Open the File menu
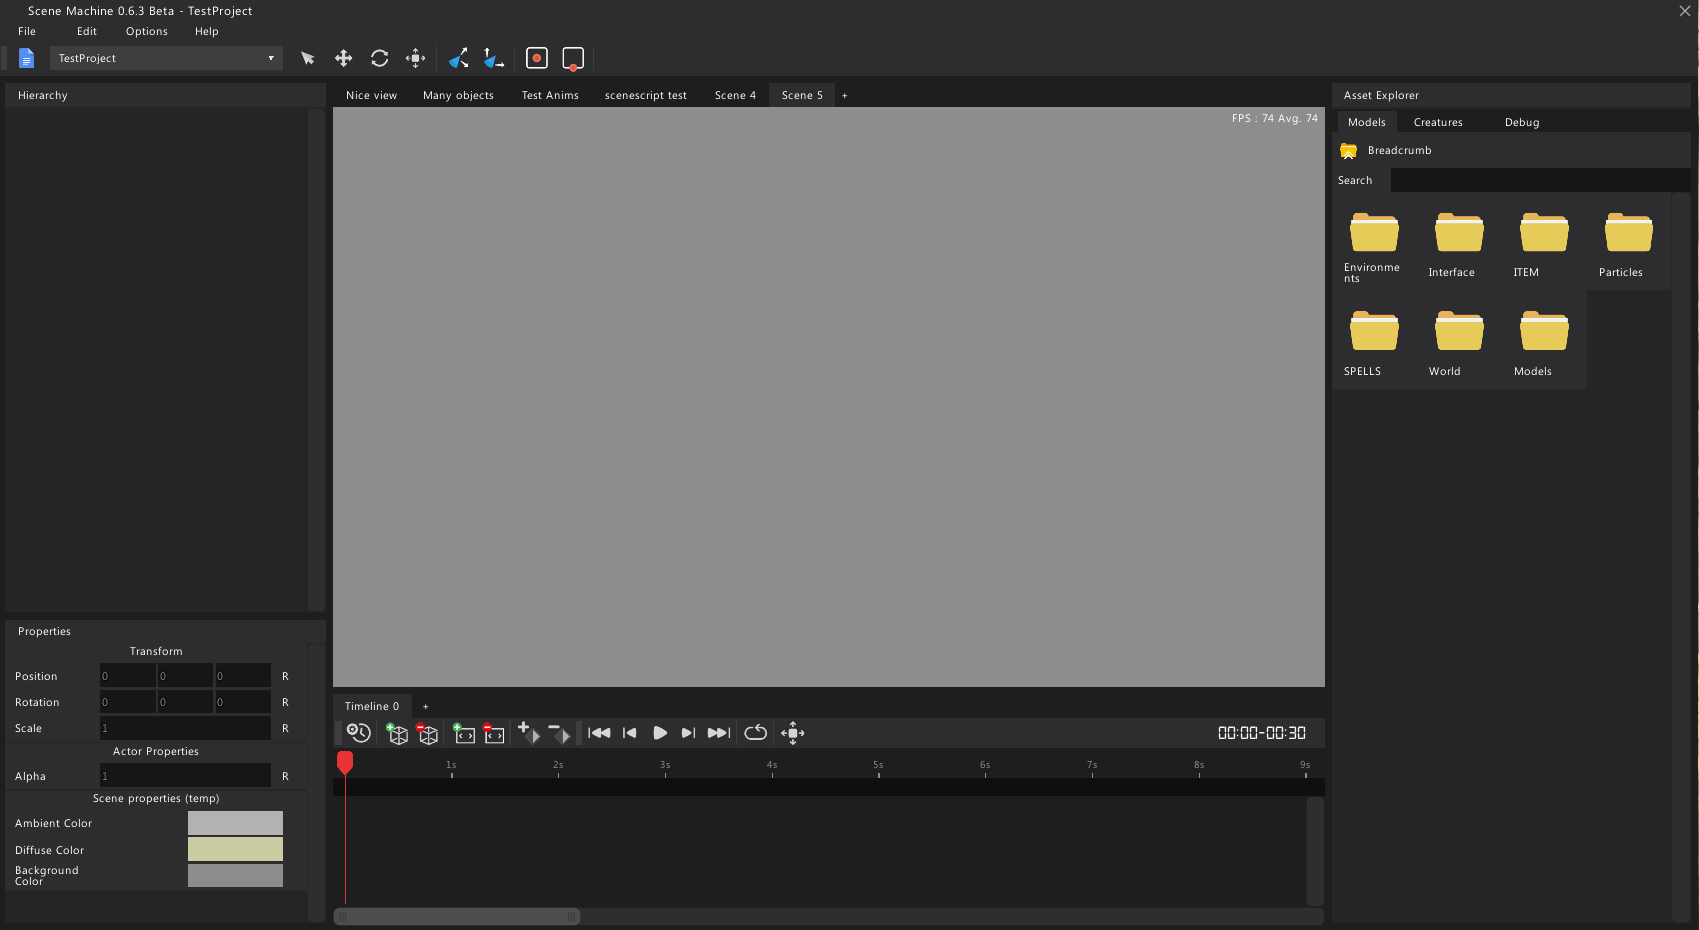This screenshot has height=930, width=1699. [27, 31]
